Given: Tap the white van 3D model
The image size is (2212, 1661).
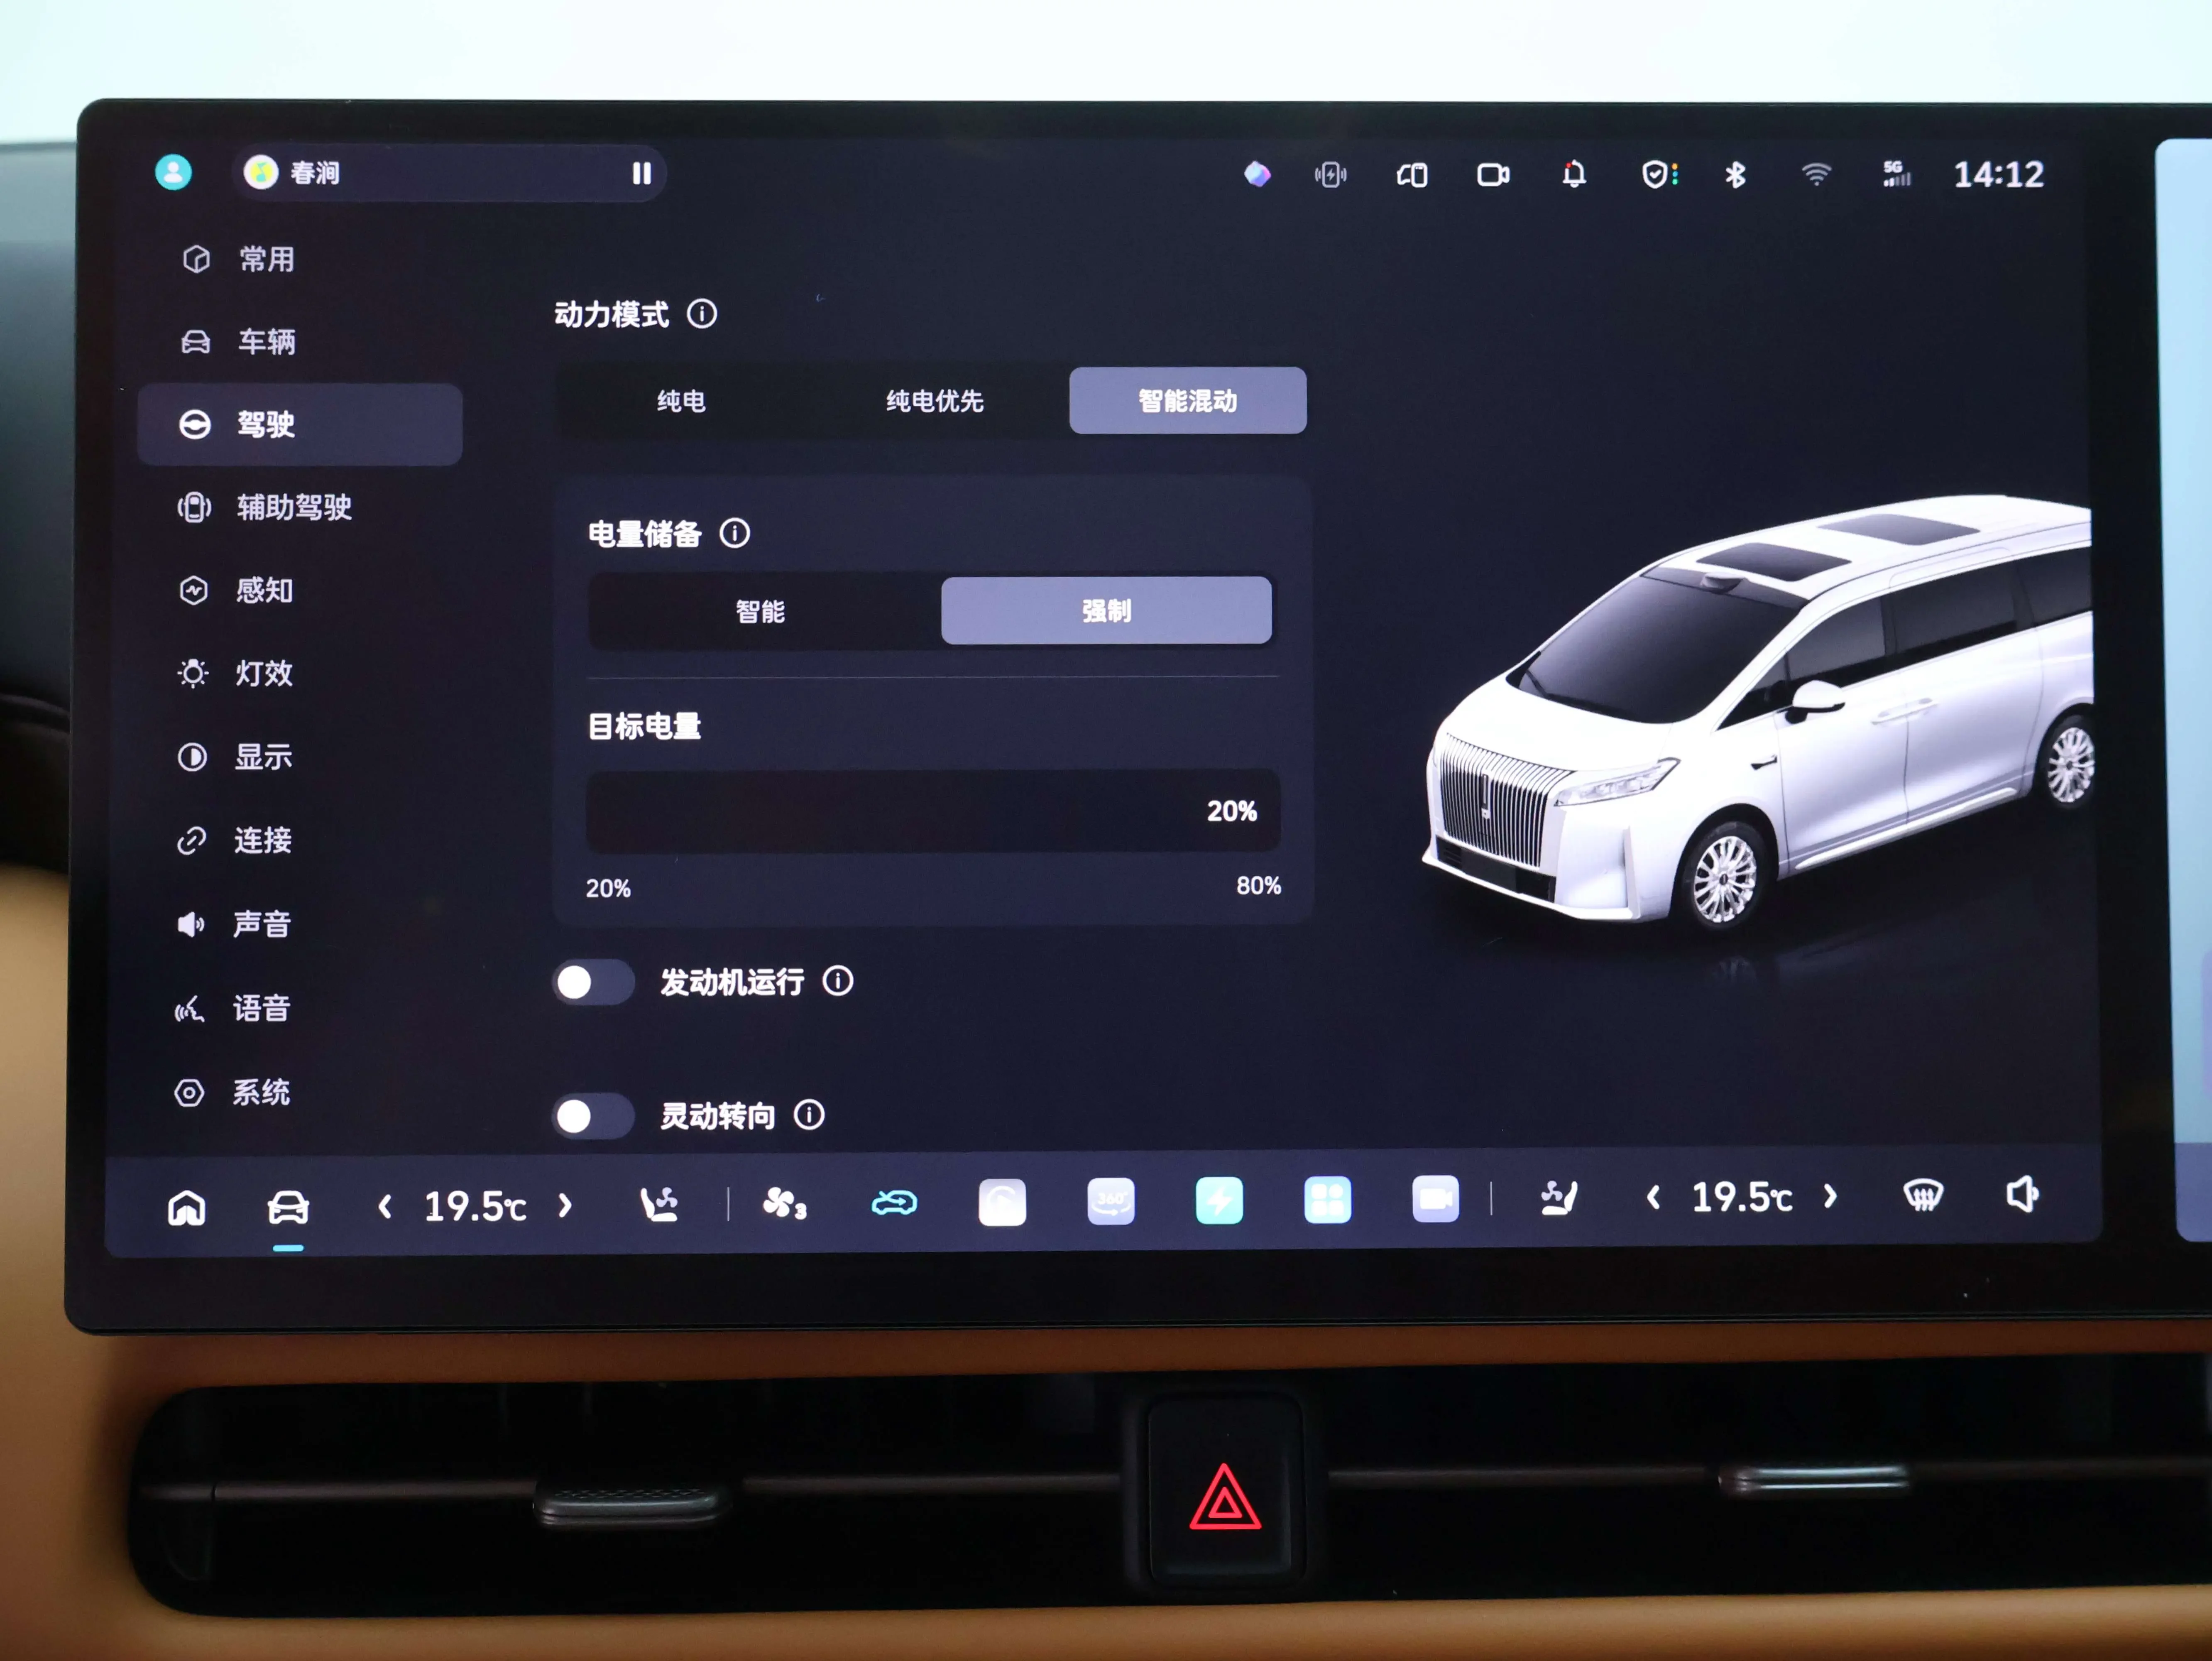Looking at the screenshot, I should click(x=1757, y=710).
